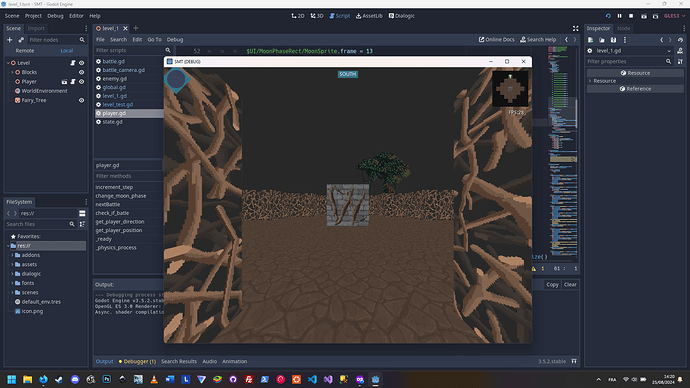Open the AssetLib workspace
Screen dimensions: 690x388
pyautogui.click(x=369, y=16)
